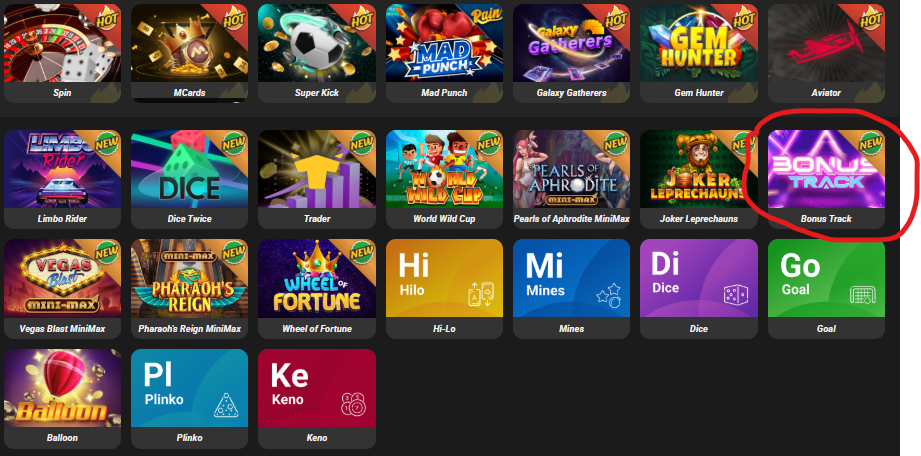Image resolution: width=921 pixels, height=456 pixels.
Task: Open the red Keno game tile
Action: [317, 398]
